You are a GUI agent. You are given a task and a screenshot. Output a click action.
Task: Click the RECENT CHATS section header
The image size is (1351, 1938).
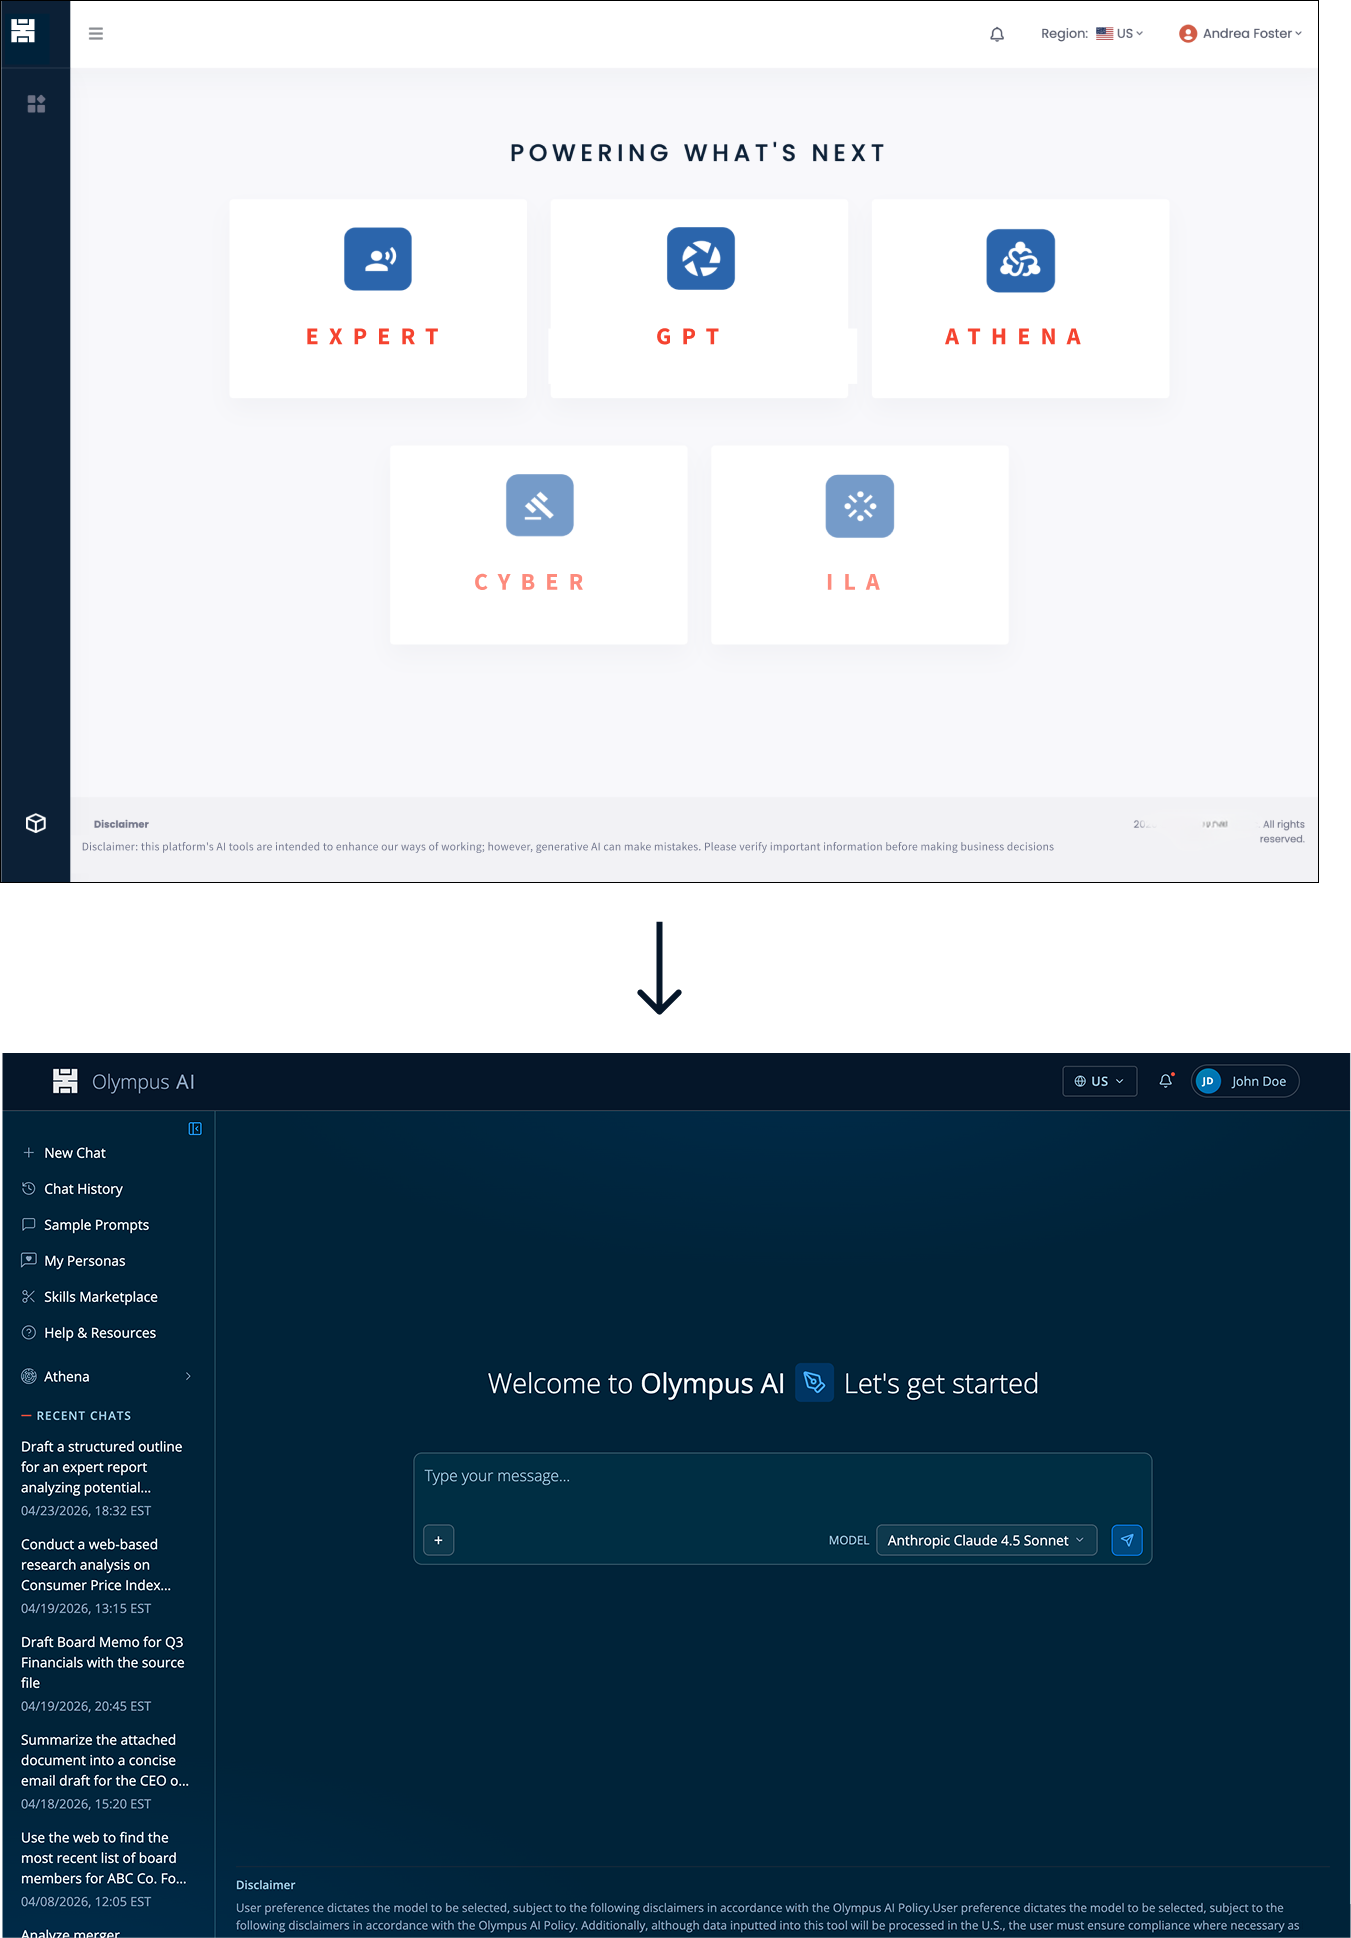(x=84, y=1416)
